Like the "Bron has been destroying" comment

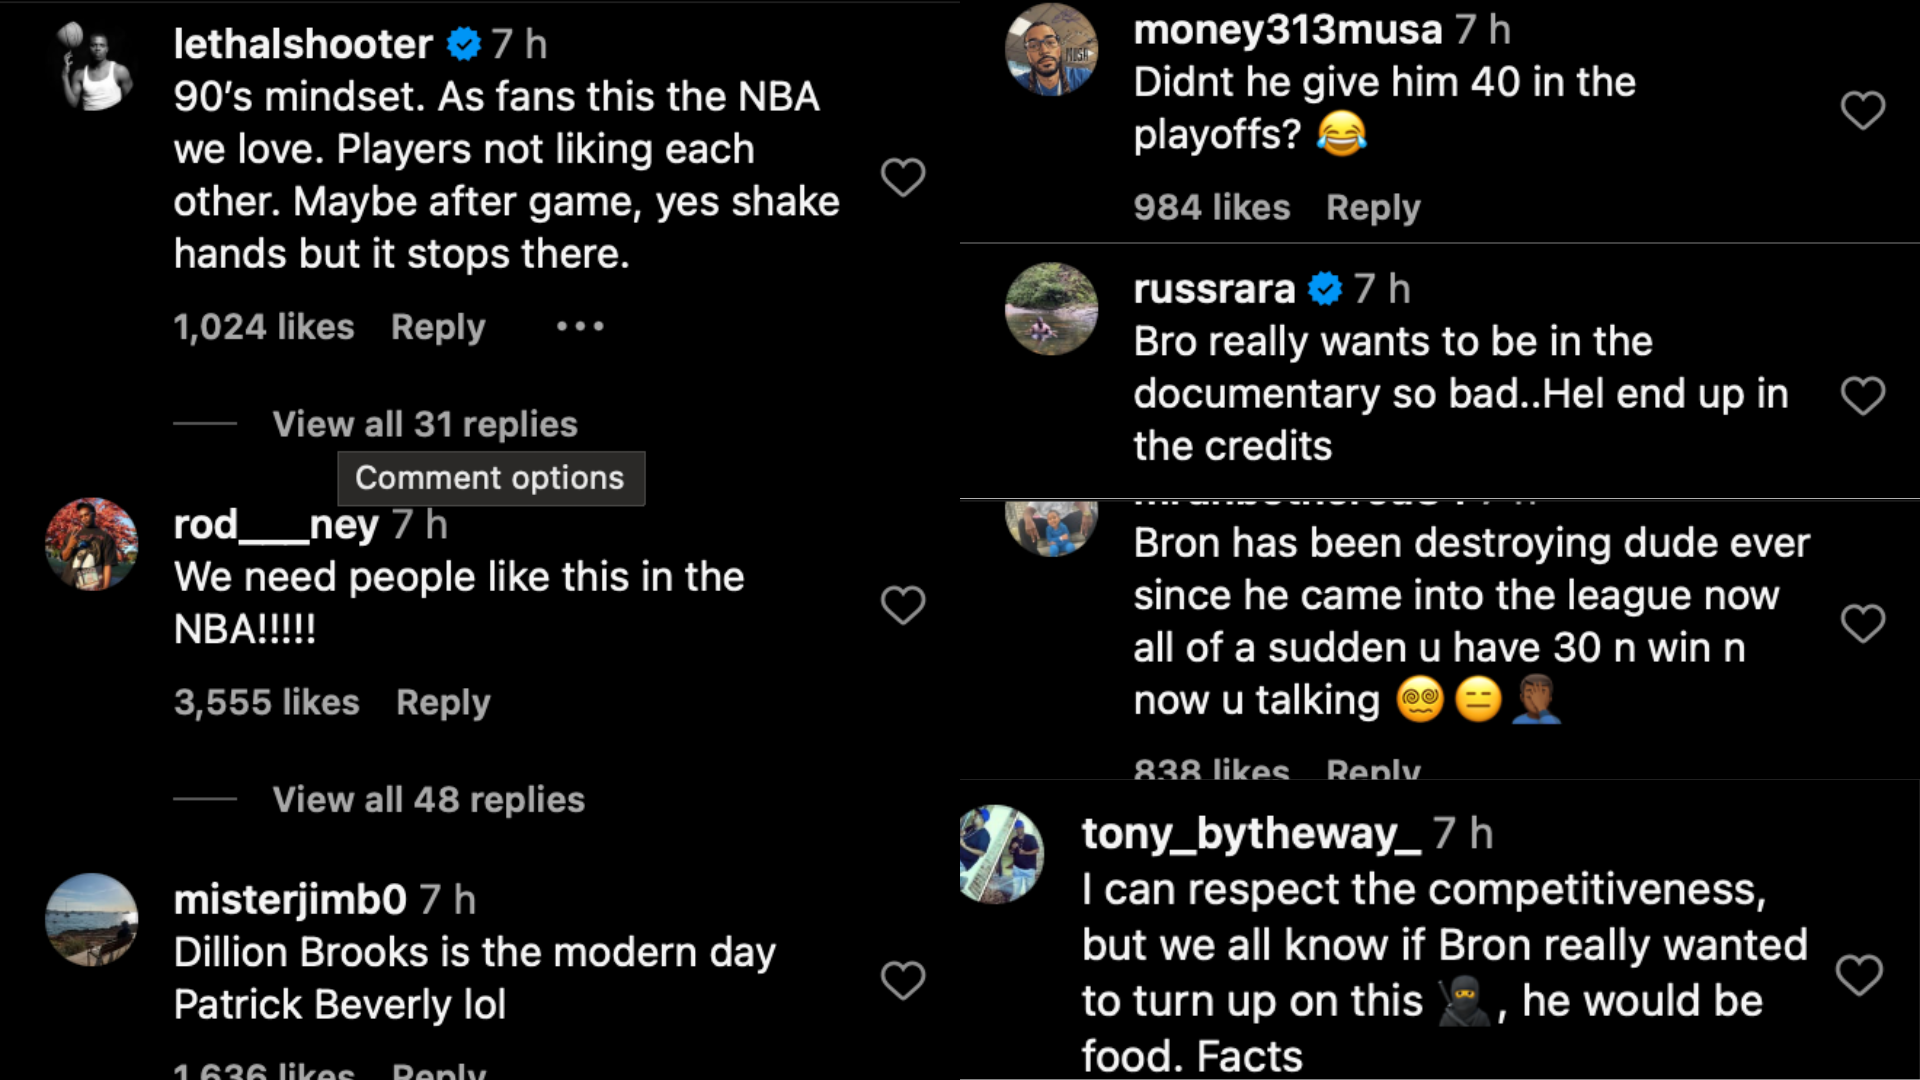[1862, 623]
